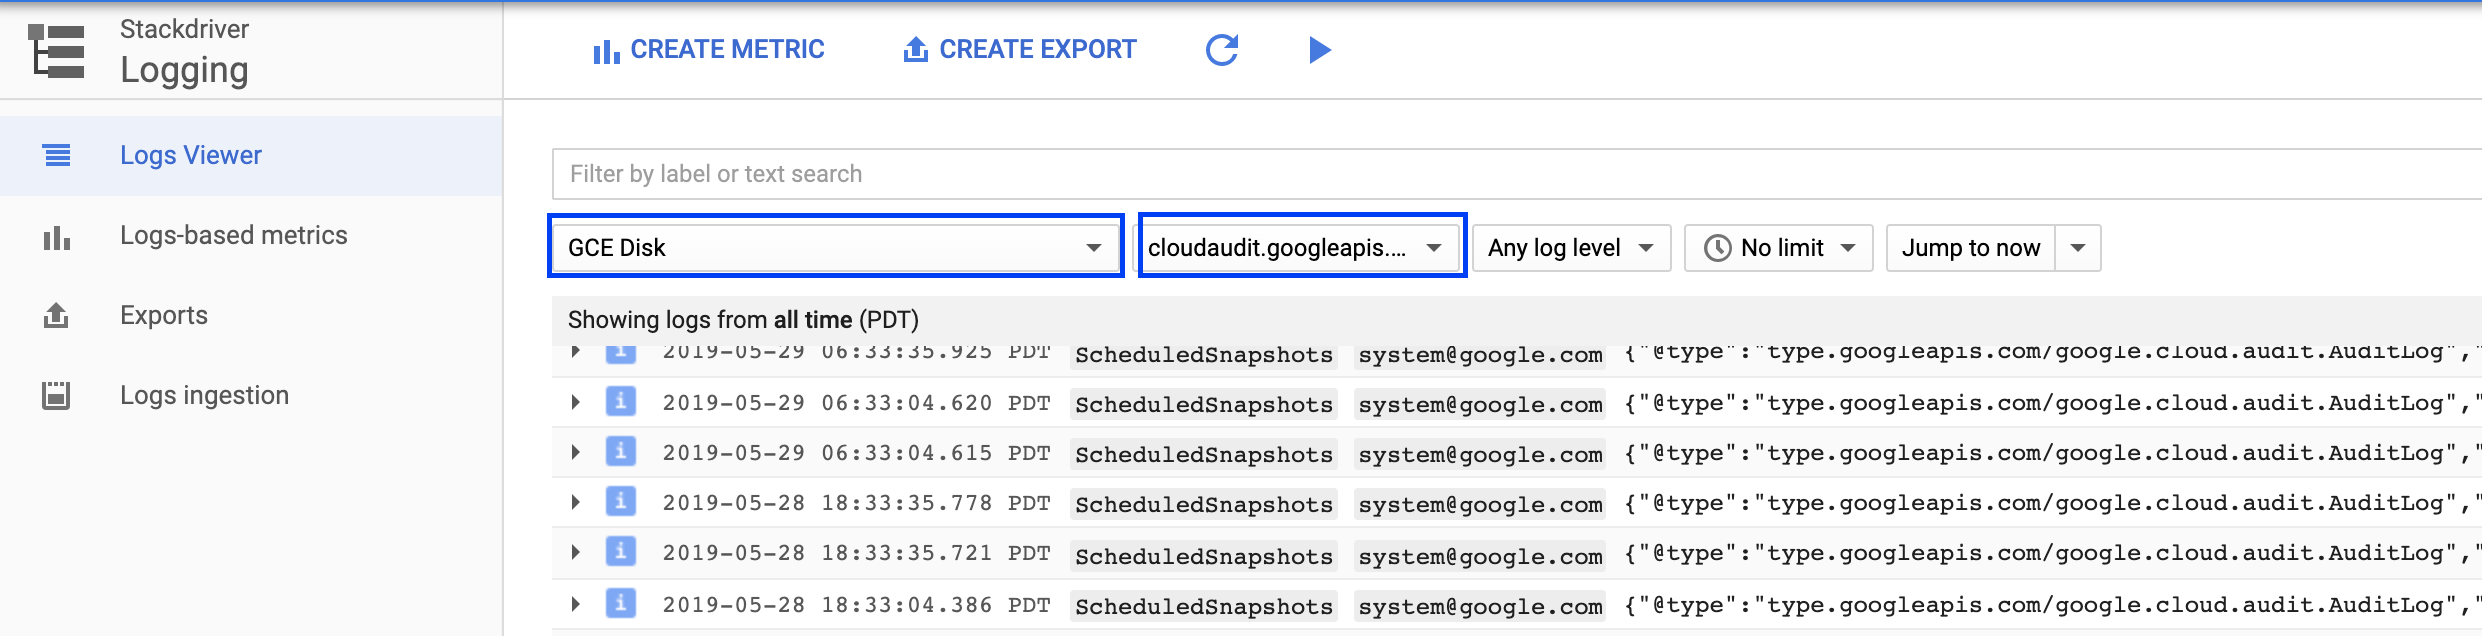Viewport: 2482px width, 636px height.
Task: Click the Create Metric bar chart icon
Action: [606, 50]
